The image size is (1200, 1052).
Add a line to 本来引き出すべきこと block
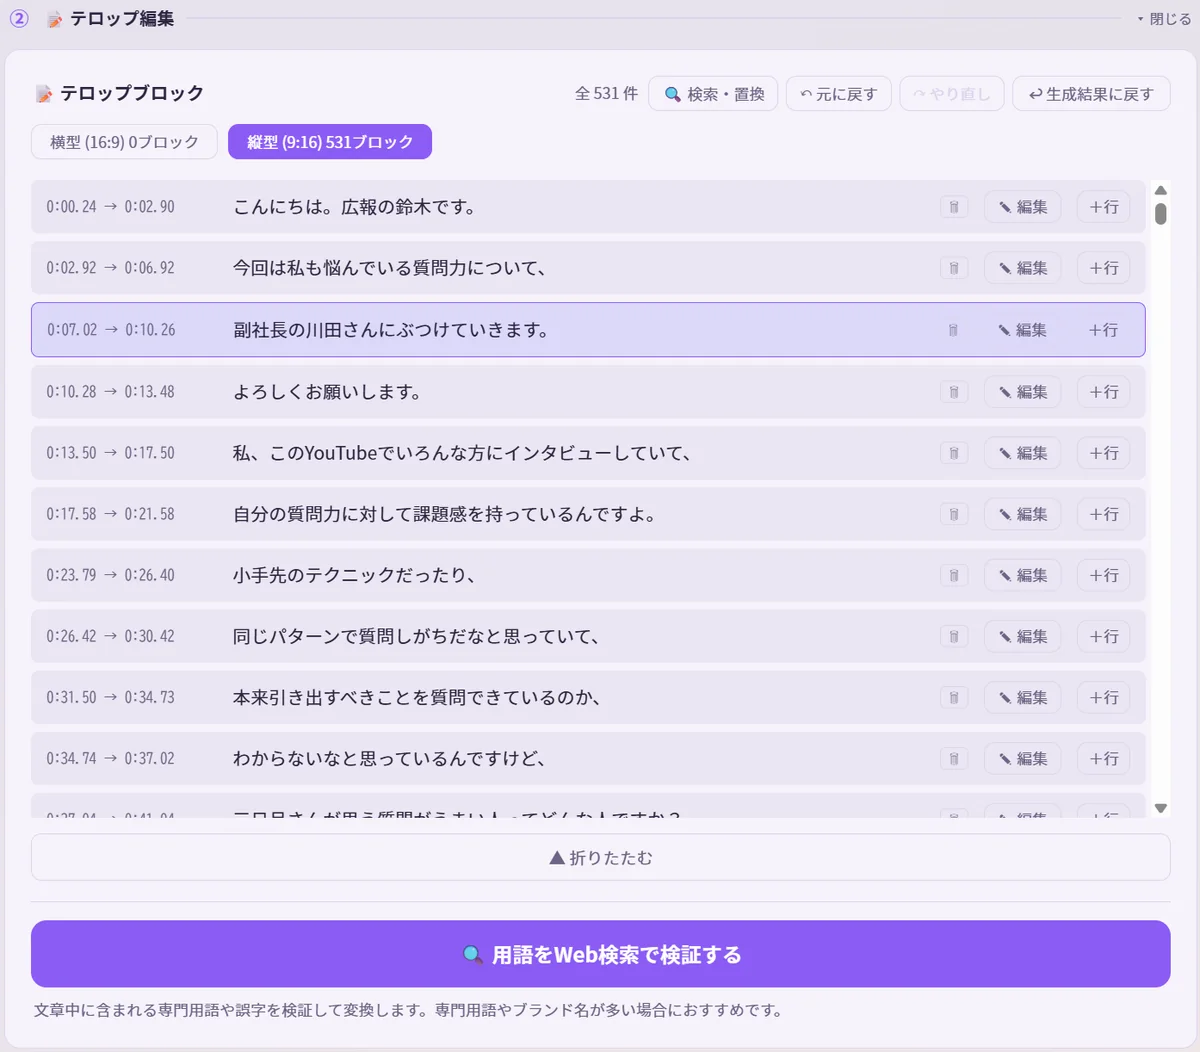[x=1104, y=697]
